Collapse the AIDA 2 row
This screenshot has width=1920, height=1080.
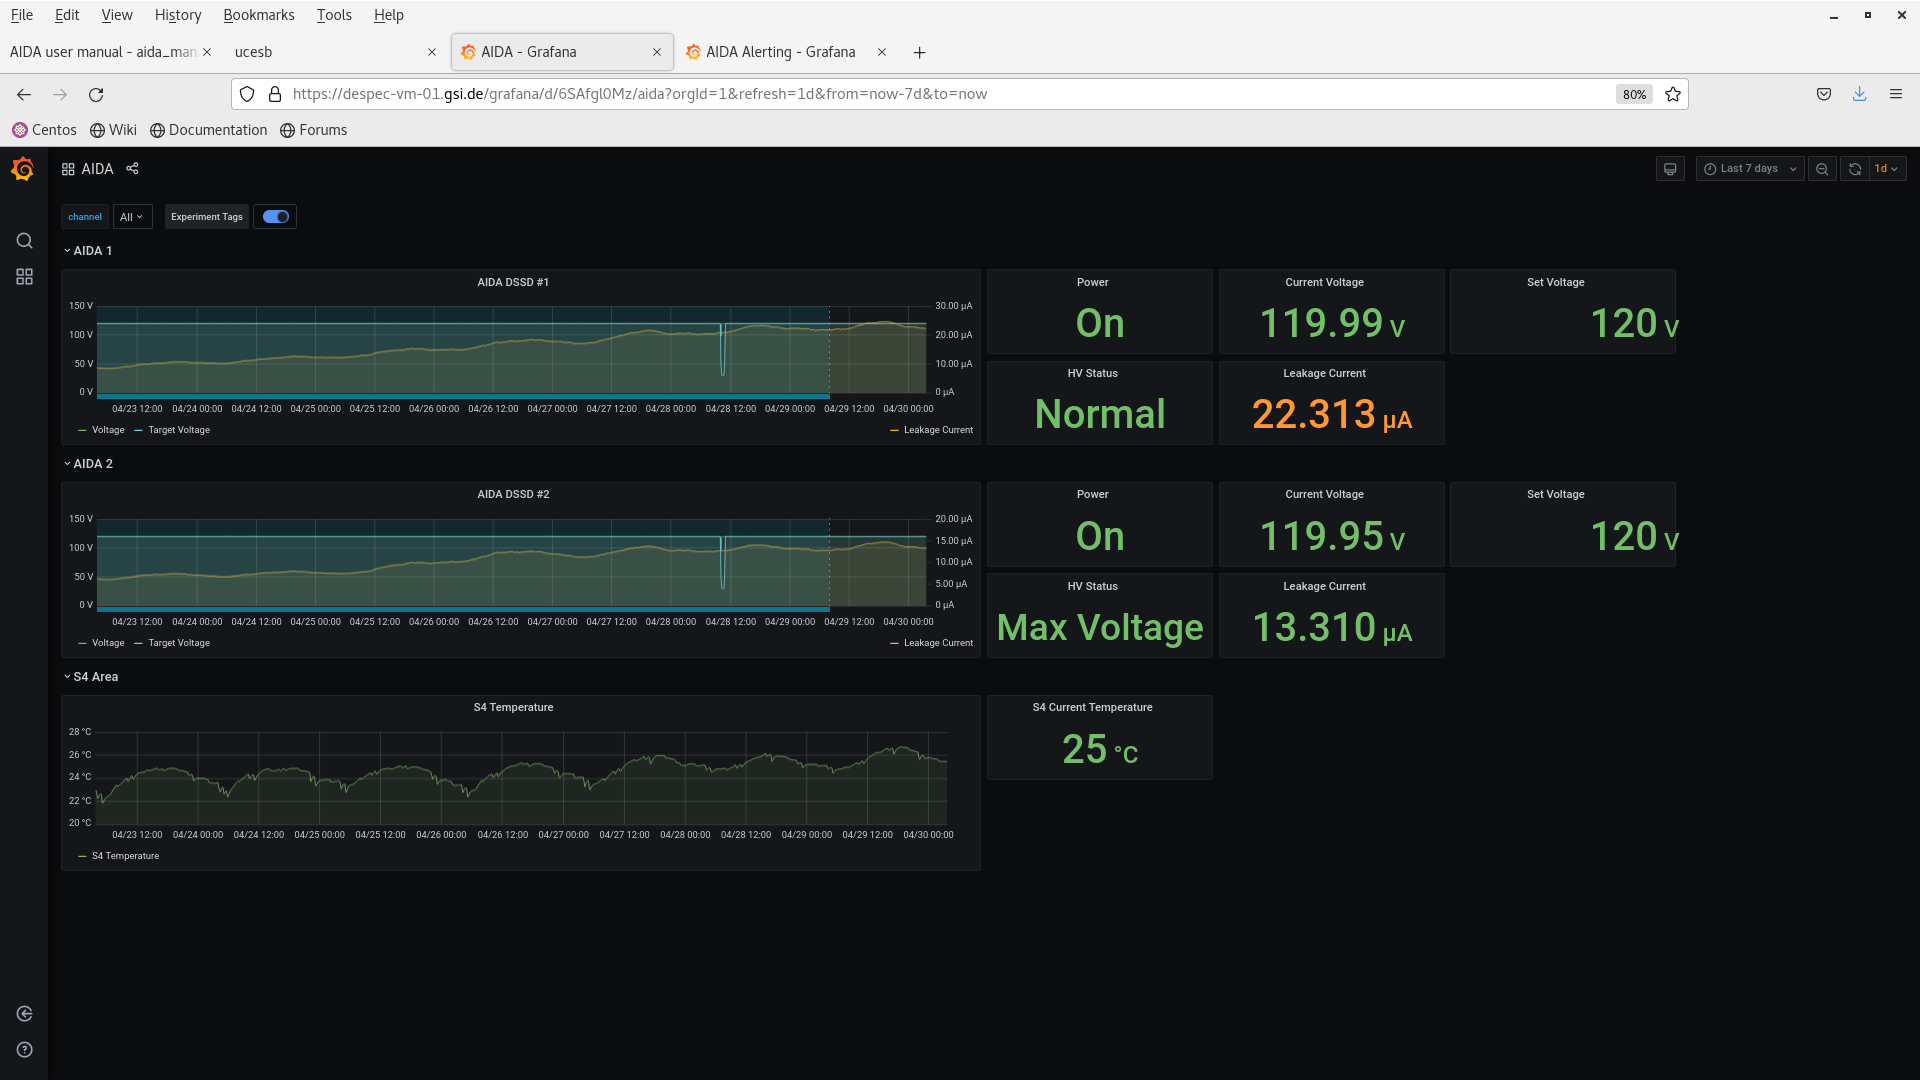point(88,464)
